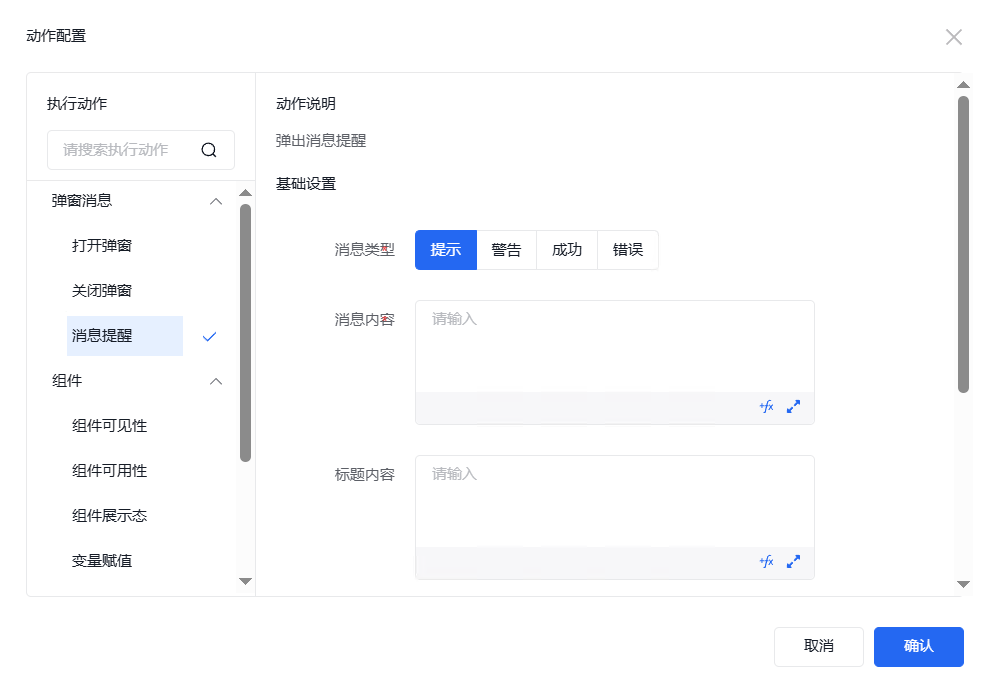Expand the 标题内容 editor to fullscreen
992x692 pixels.
pos(793,562)
